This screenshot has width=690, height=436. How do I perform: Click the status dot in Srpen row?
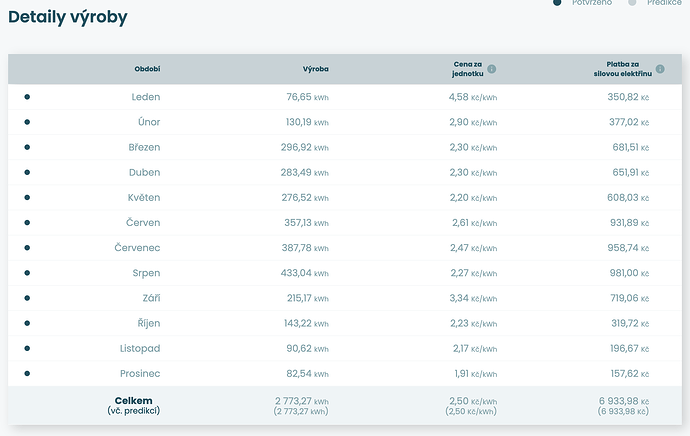click(27, 273)
